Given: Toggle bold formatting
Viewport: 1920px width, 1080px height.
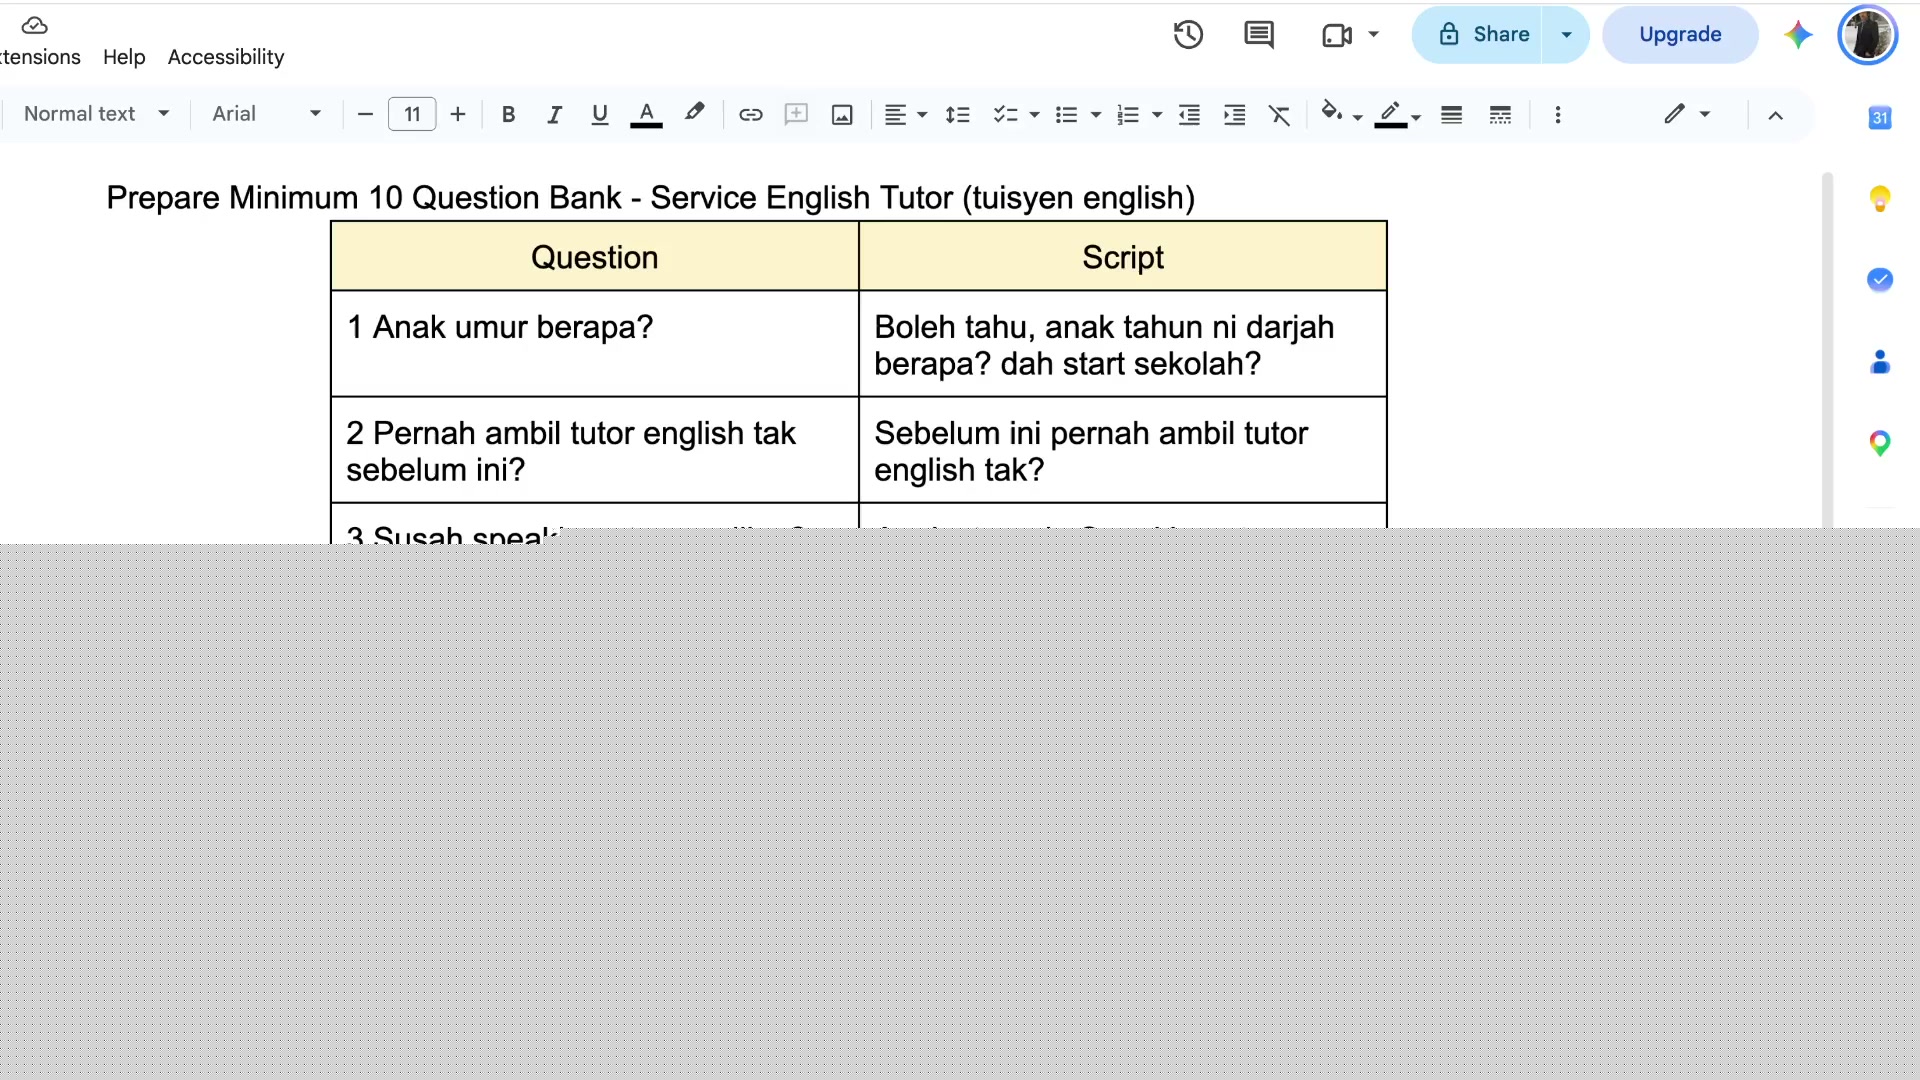Looking at the screenshot, I should click(508, 115).
